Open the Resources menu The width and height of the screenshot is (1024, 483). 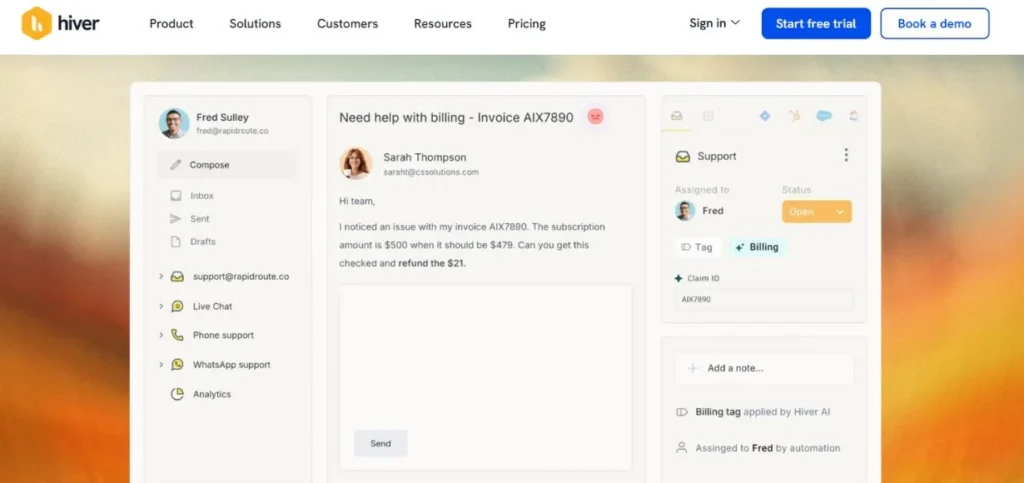coord(443,23)
